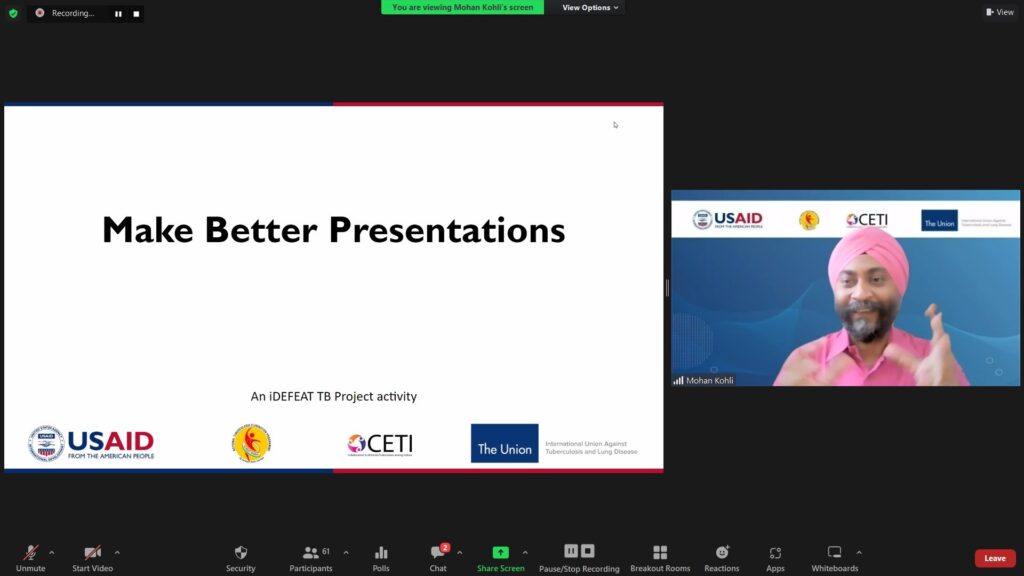Stop the recording from top-left indicator
Viewport: 1024px width, 576px height.
pyautogui.click(x=136, y=14)
